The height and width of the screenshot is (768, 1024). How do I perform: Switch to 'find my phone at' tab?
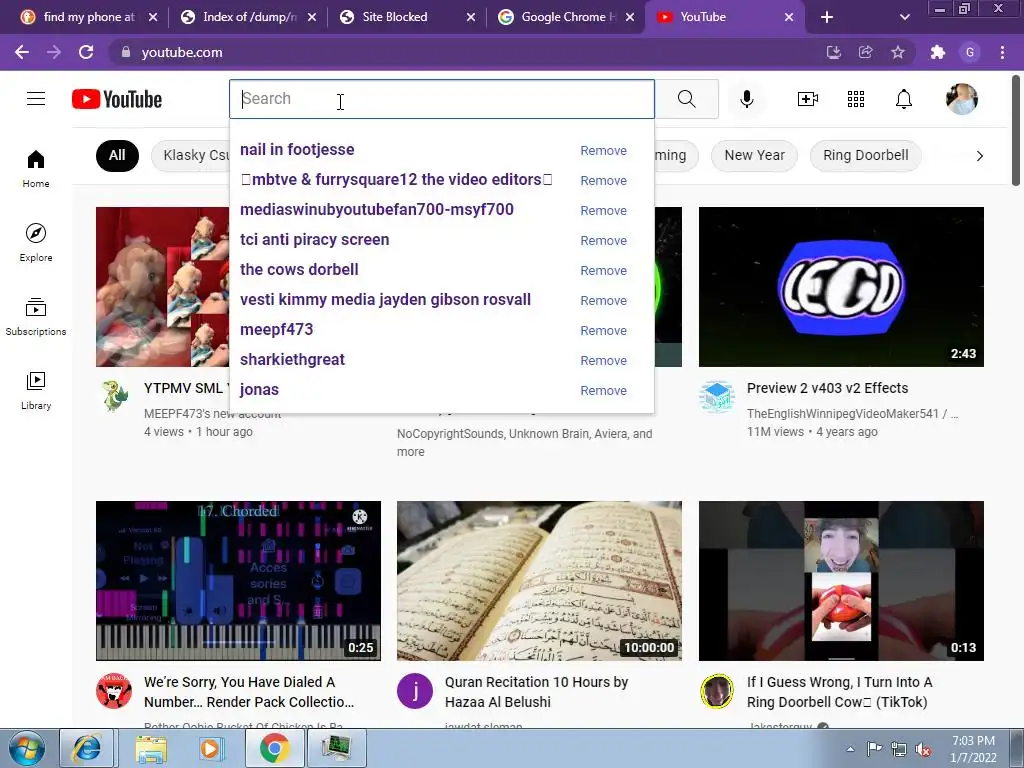89,17
